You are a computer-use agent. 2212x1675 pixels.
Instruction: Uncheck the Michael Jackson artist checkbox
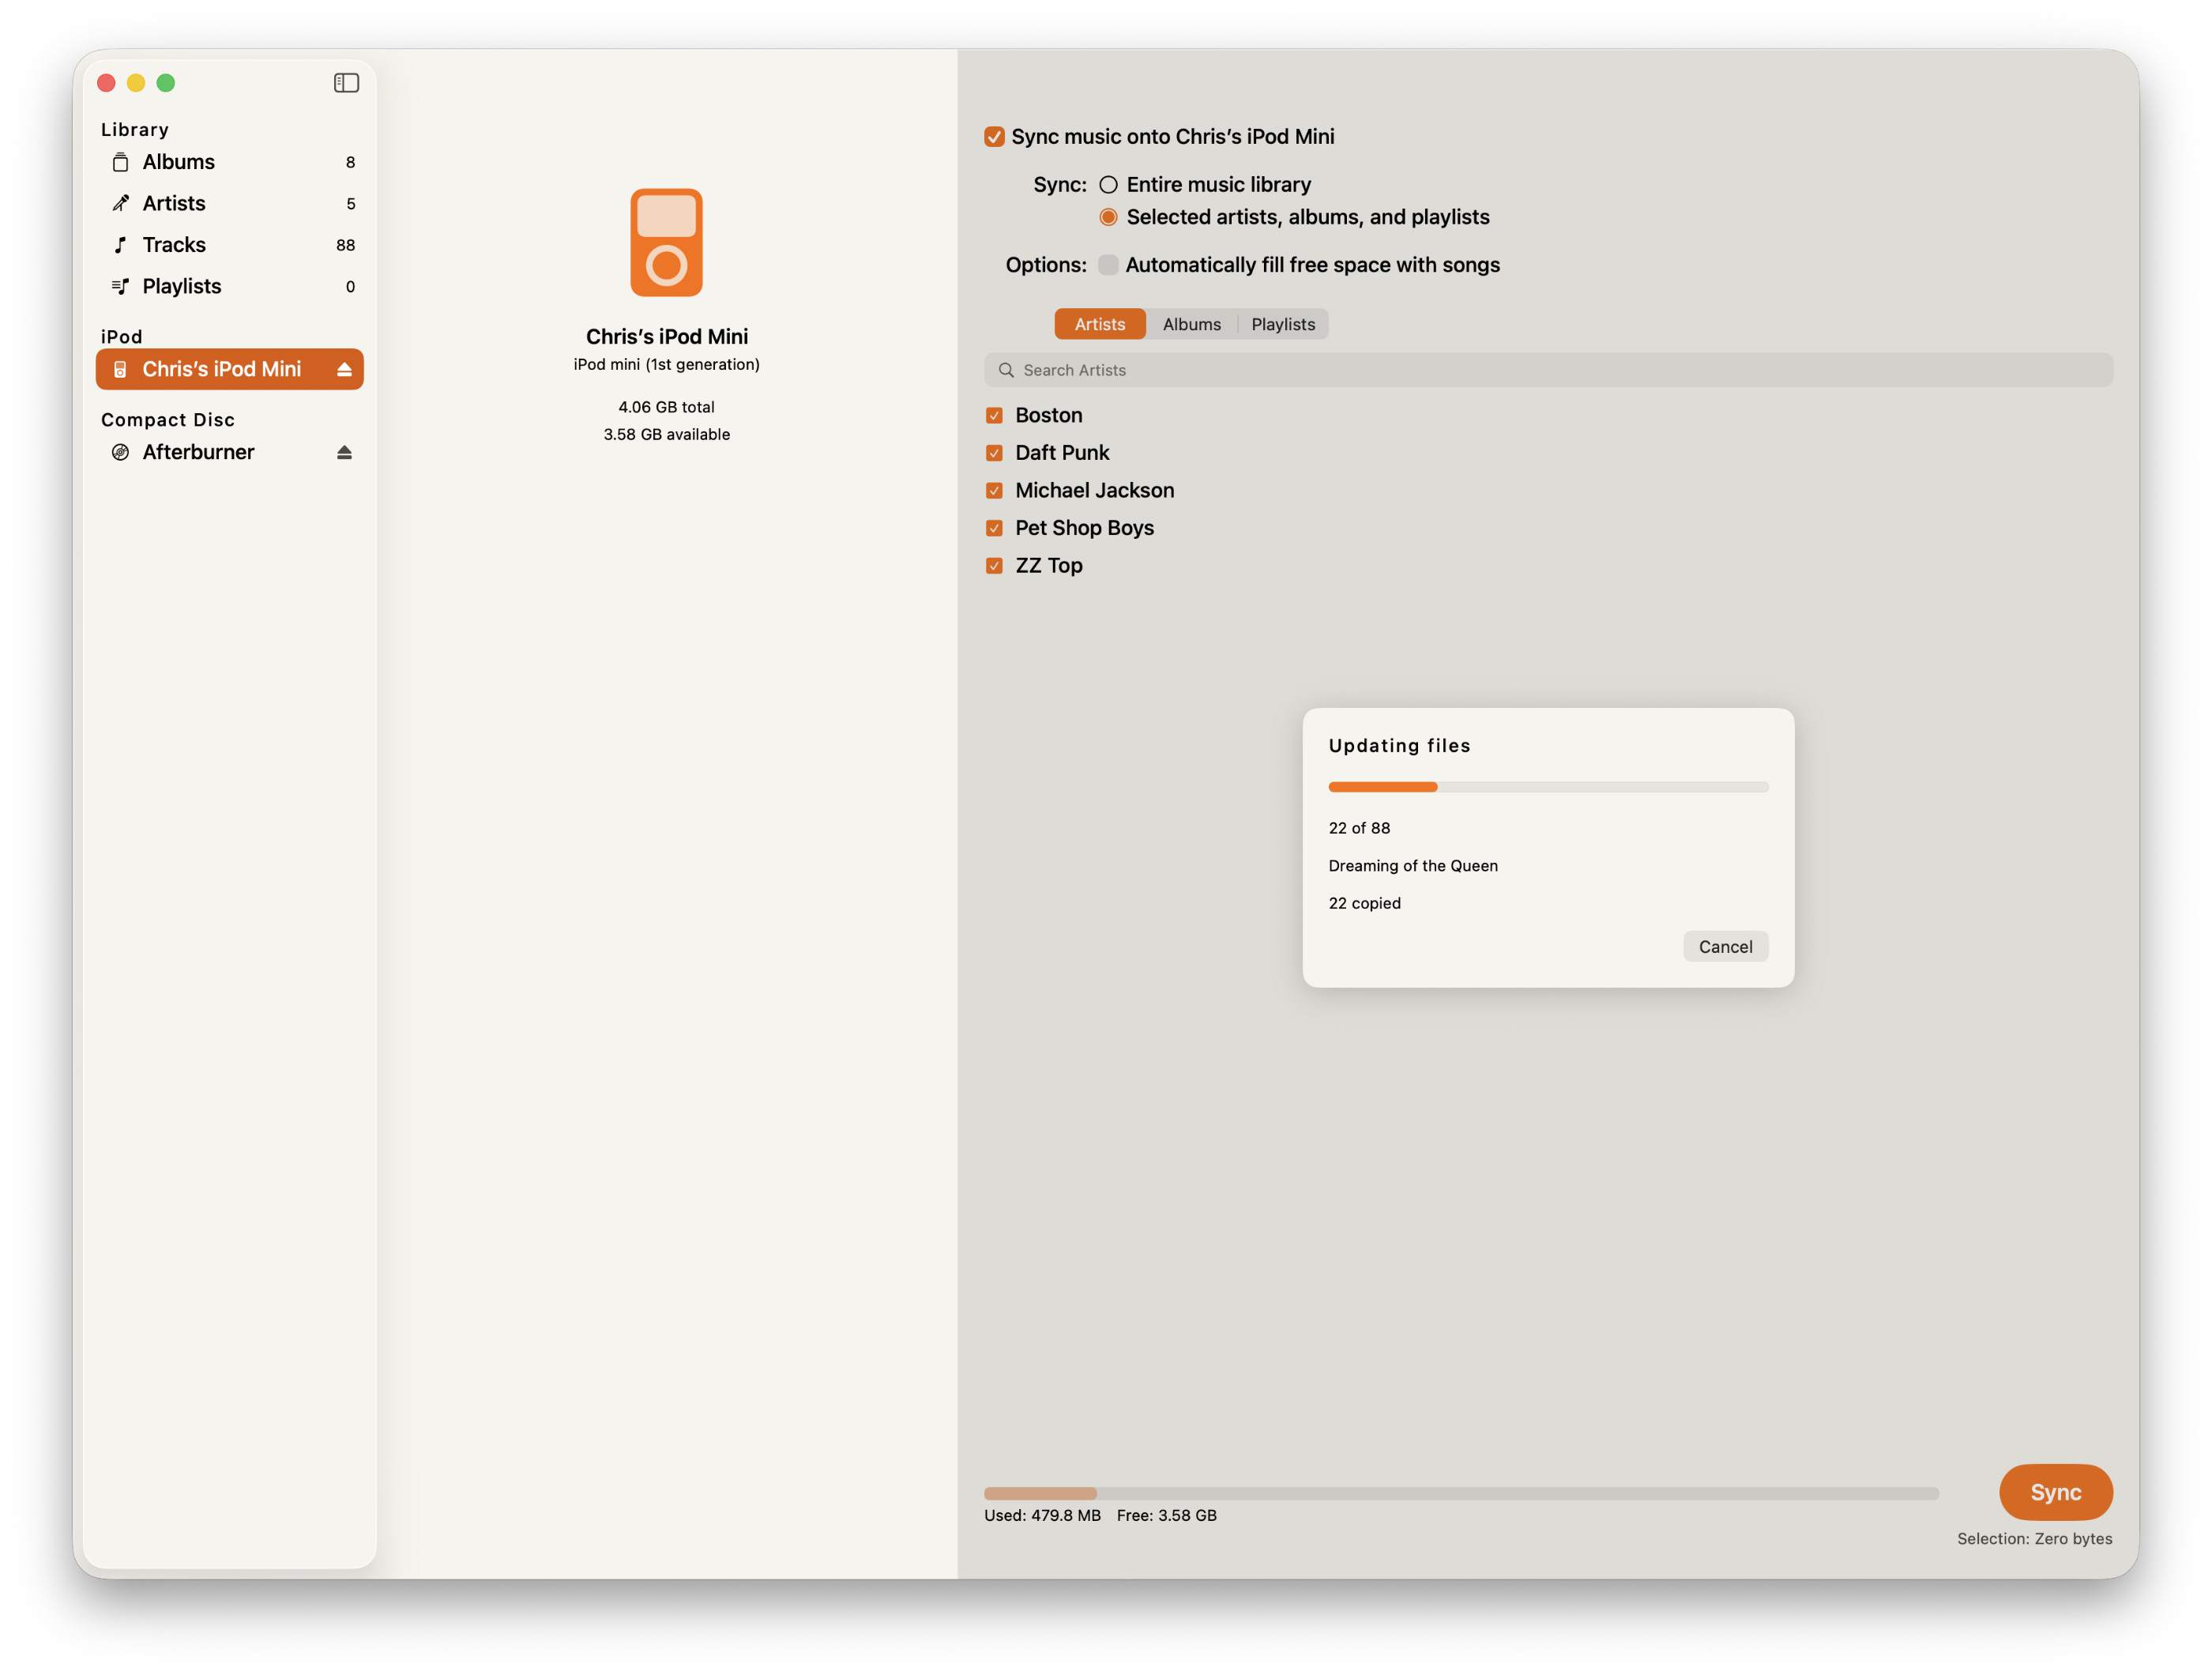click(x=994, y=491)
